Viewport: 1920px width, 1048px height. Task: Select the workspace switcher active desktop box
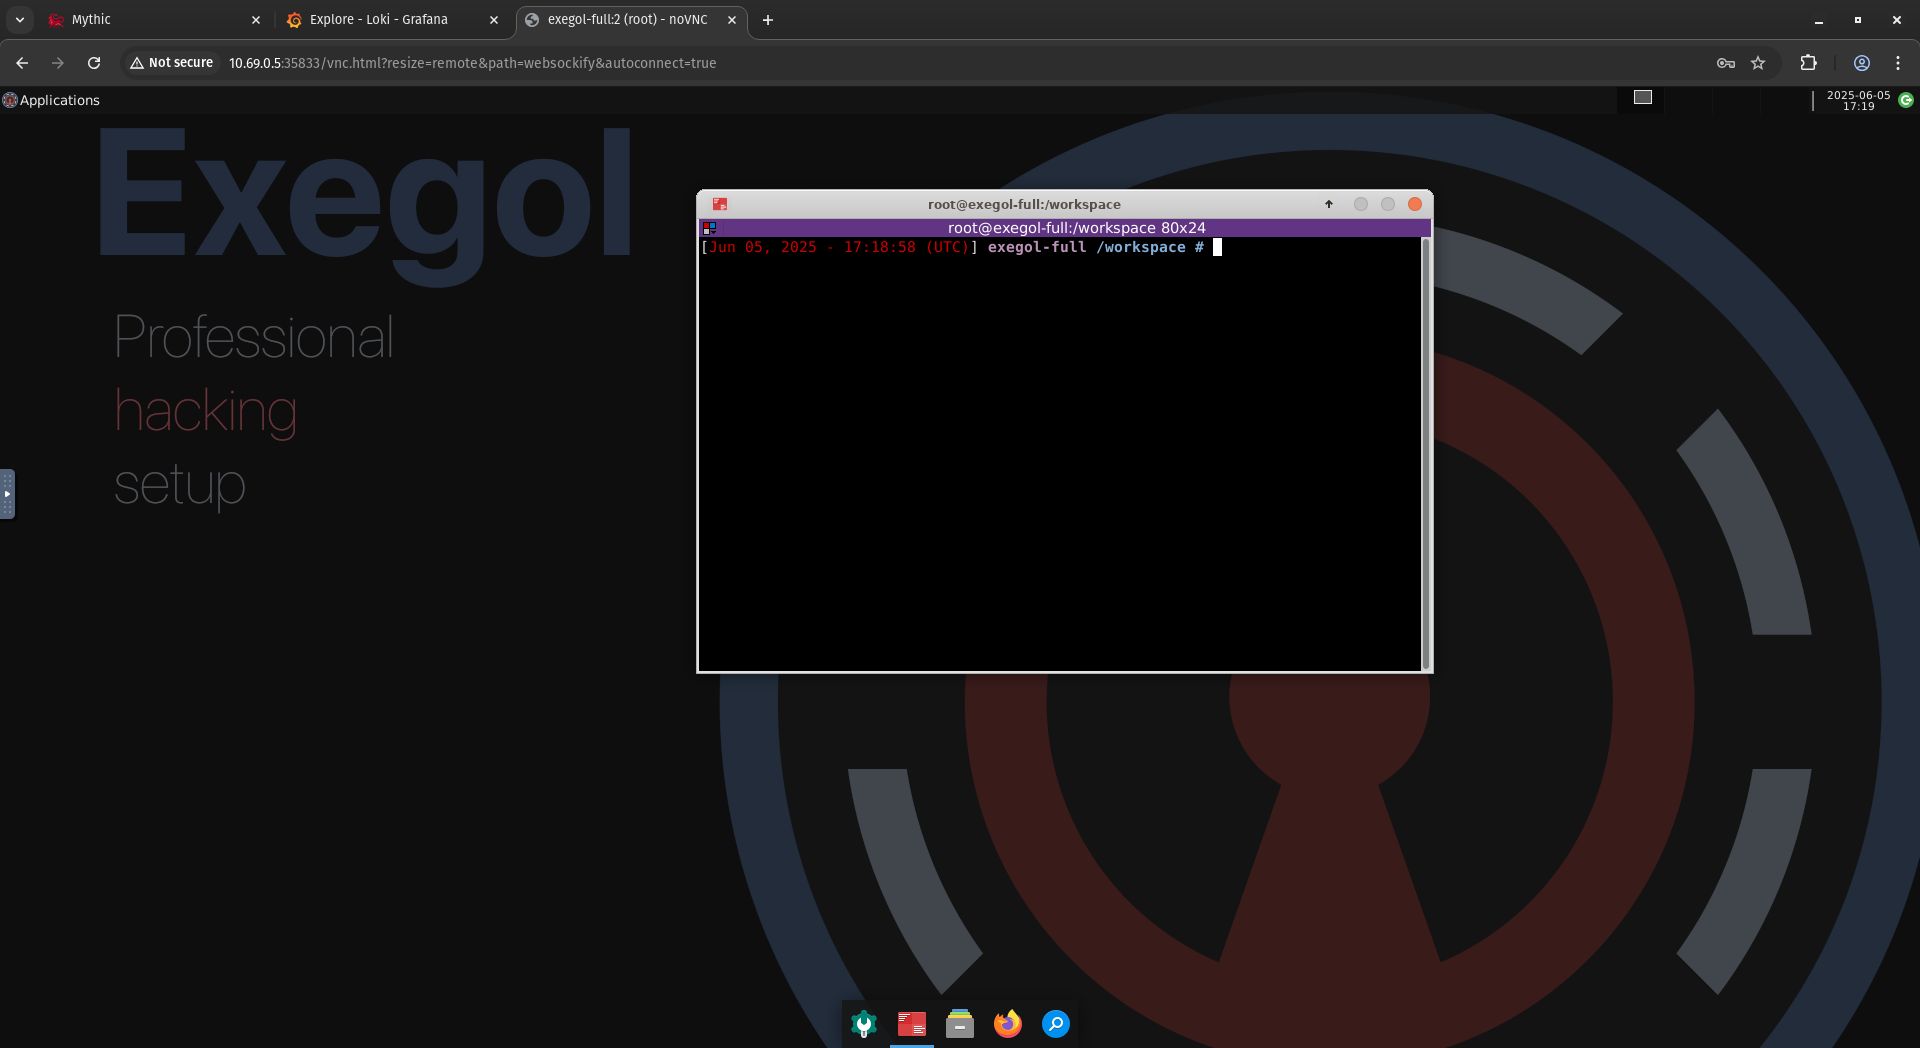pyautogui.click(x=1642, y=97)
